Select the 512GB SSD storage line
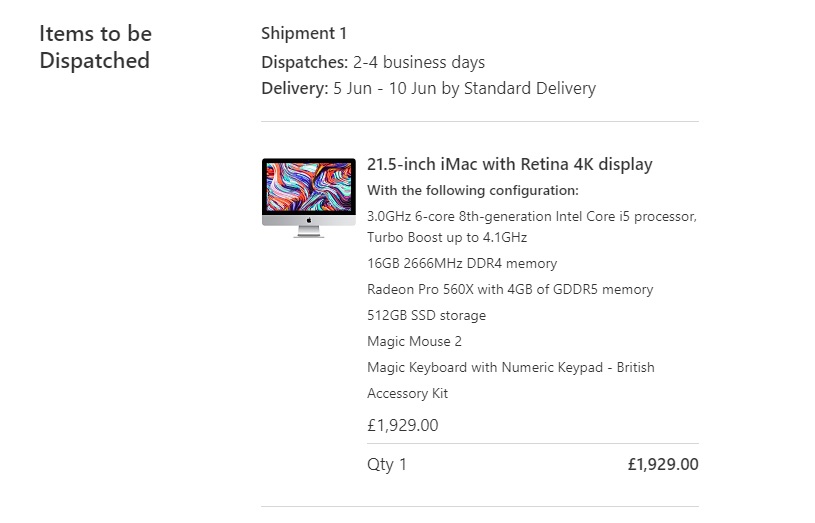 tap(426, 316)
